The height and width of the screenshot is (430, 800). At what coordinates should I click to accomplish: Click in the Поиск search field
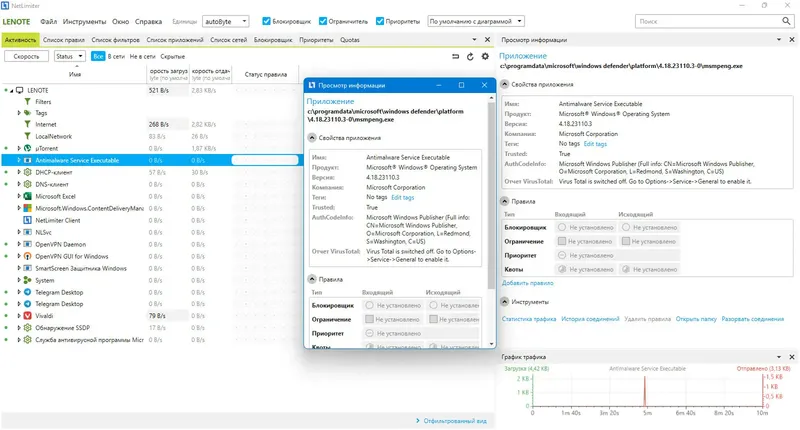pos(709,21)
